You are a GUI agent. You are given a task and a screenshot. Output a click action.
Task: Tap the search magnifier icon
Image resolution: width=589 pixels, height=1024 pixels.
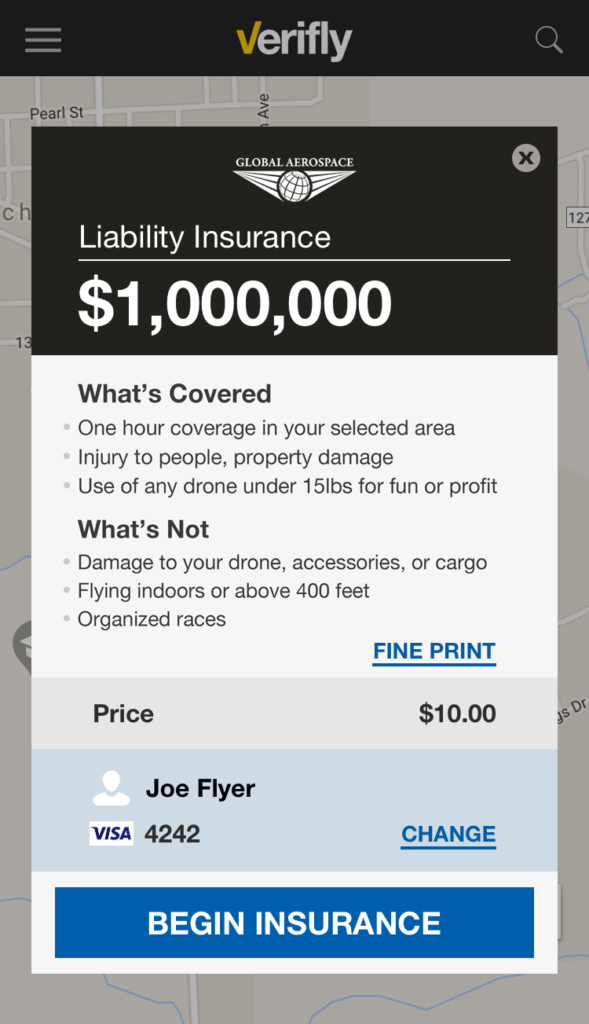549,40
